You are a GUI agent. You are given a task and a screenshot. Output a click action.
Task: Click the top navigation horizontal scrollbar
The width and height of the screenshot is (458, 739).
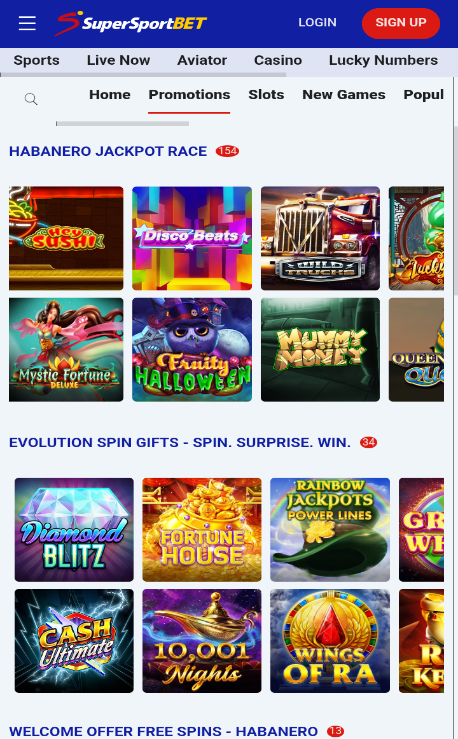coord(143,74)
